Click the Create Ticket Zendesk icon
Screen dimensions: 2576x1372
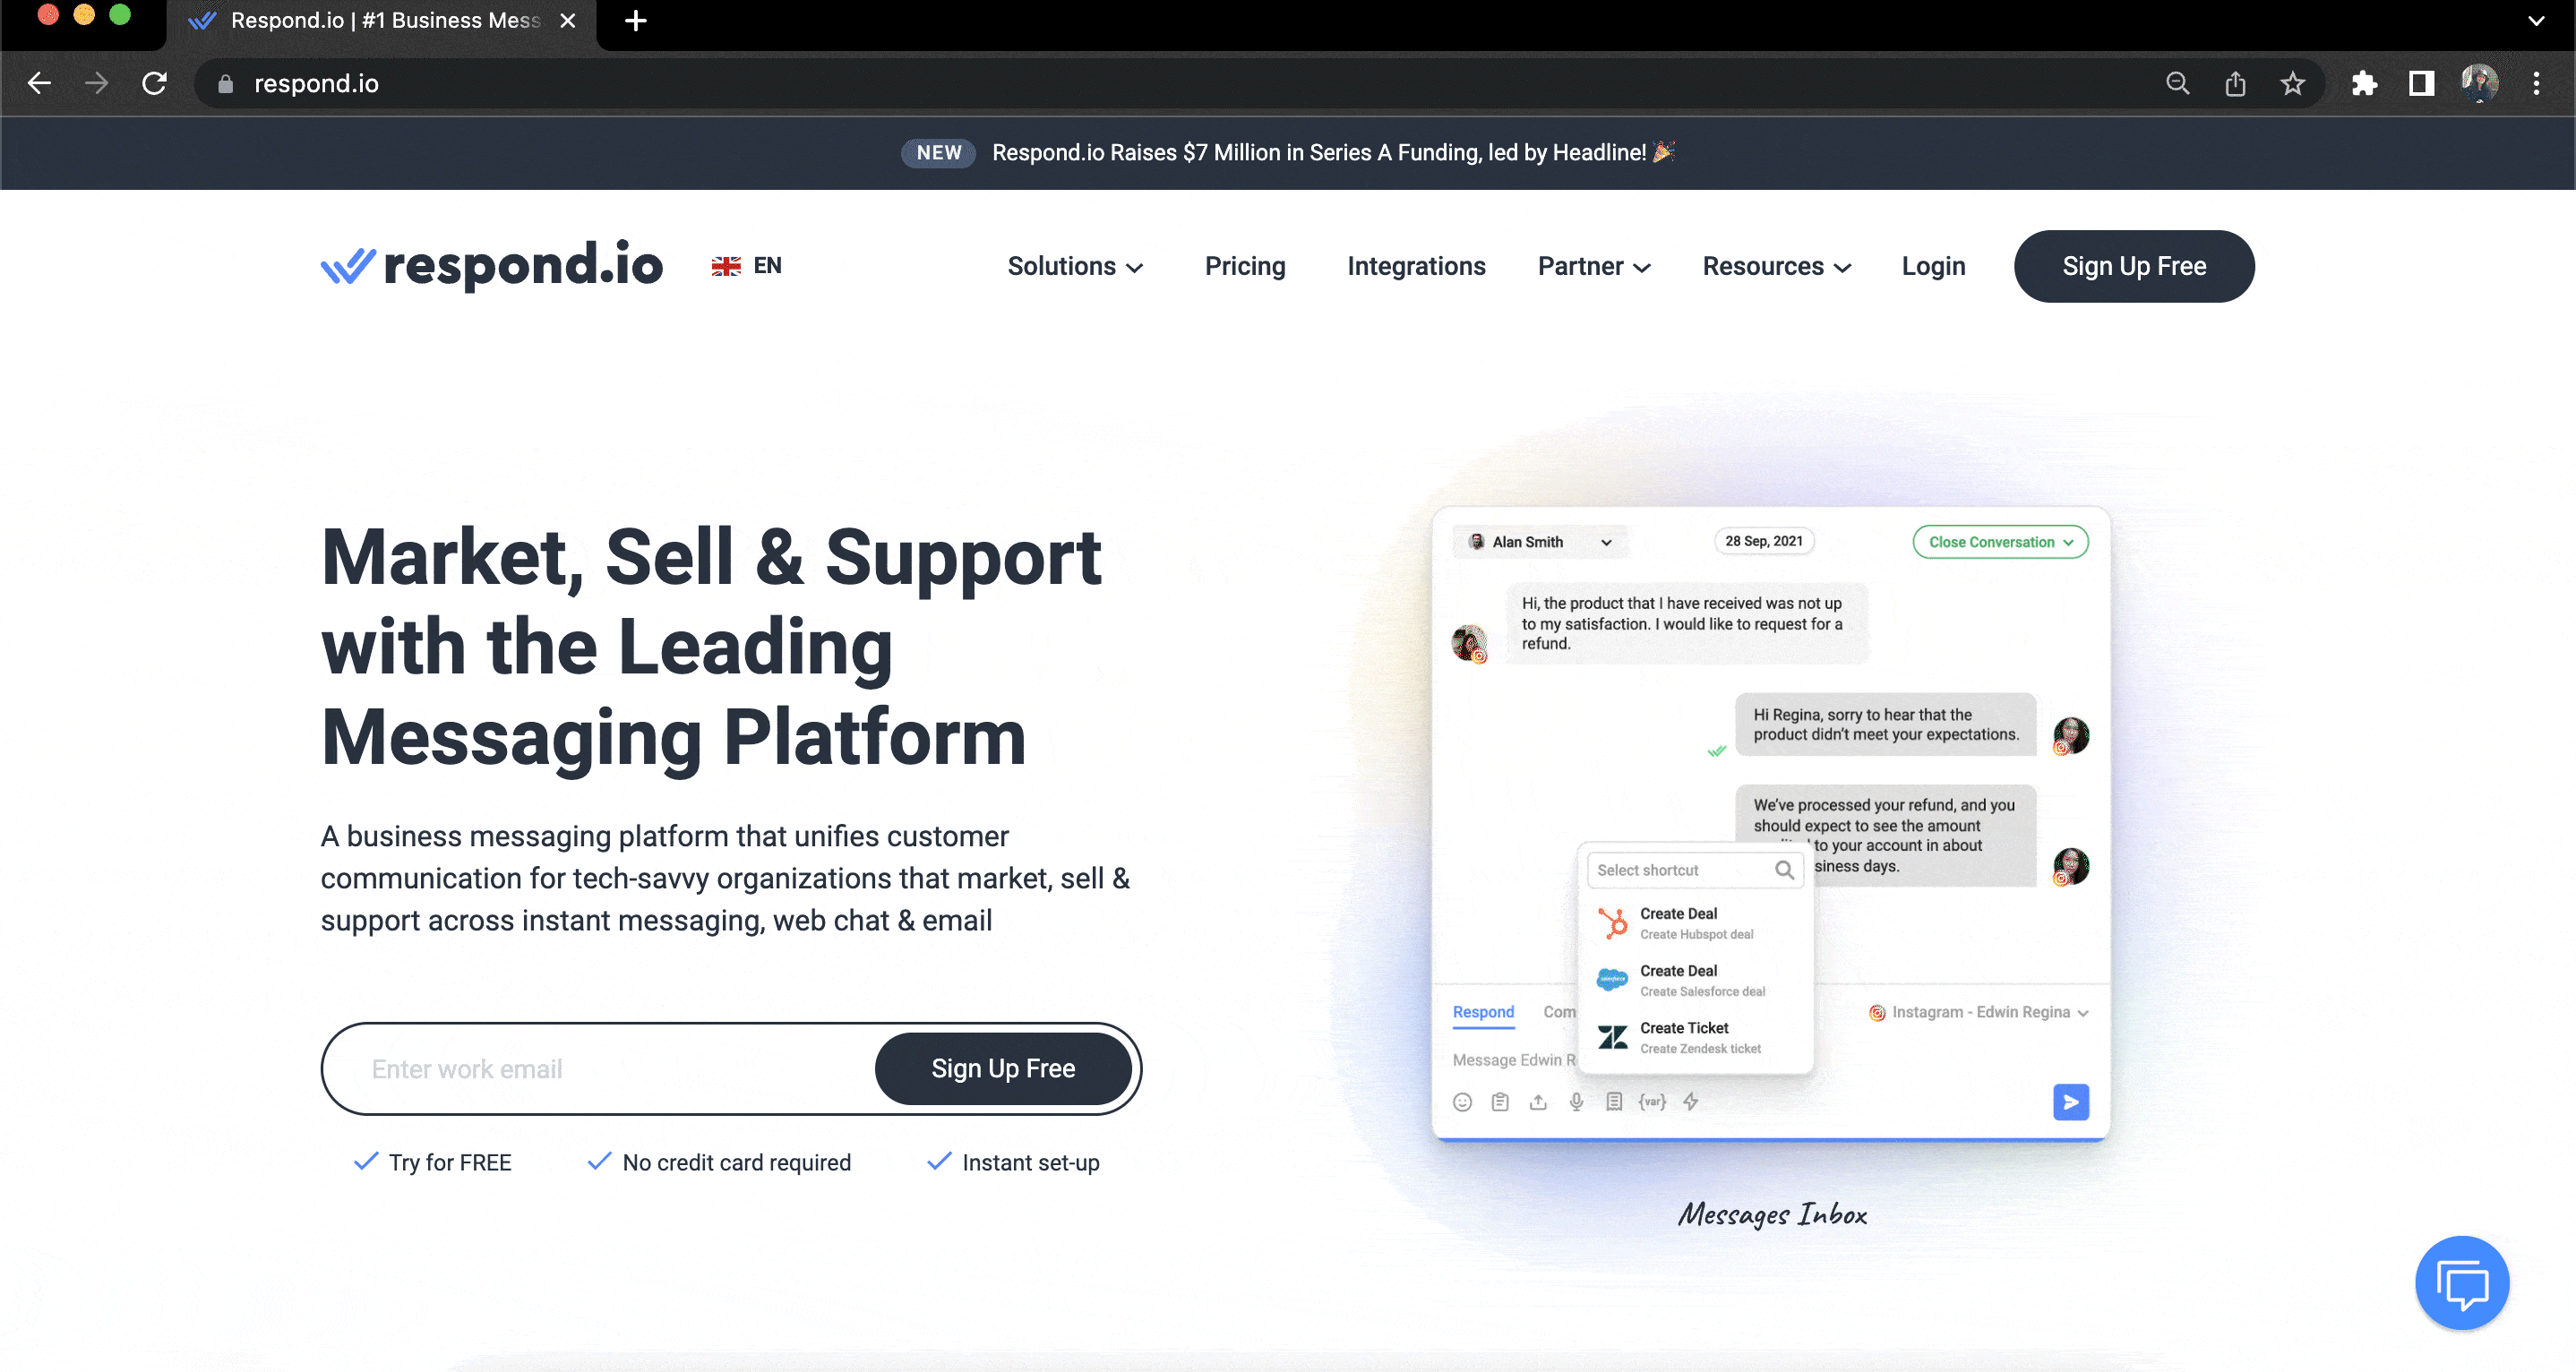pos(1613,1036)
